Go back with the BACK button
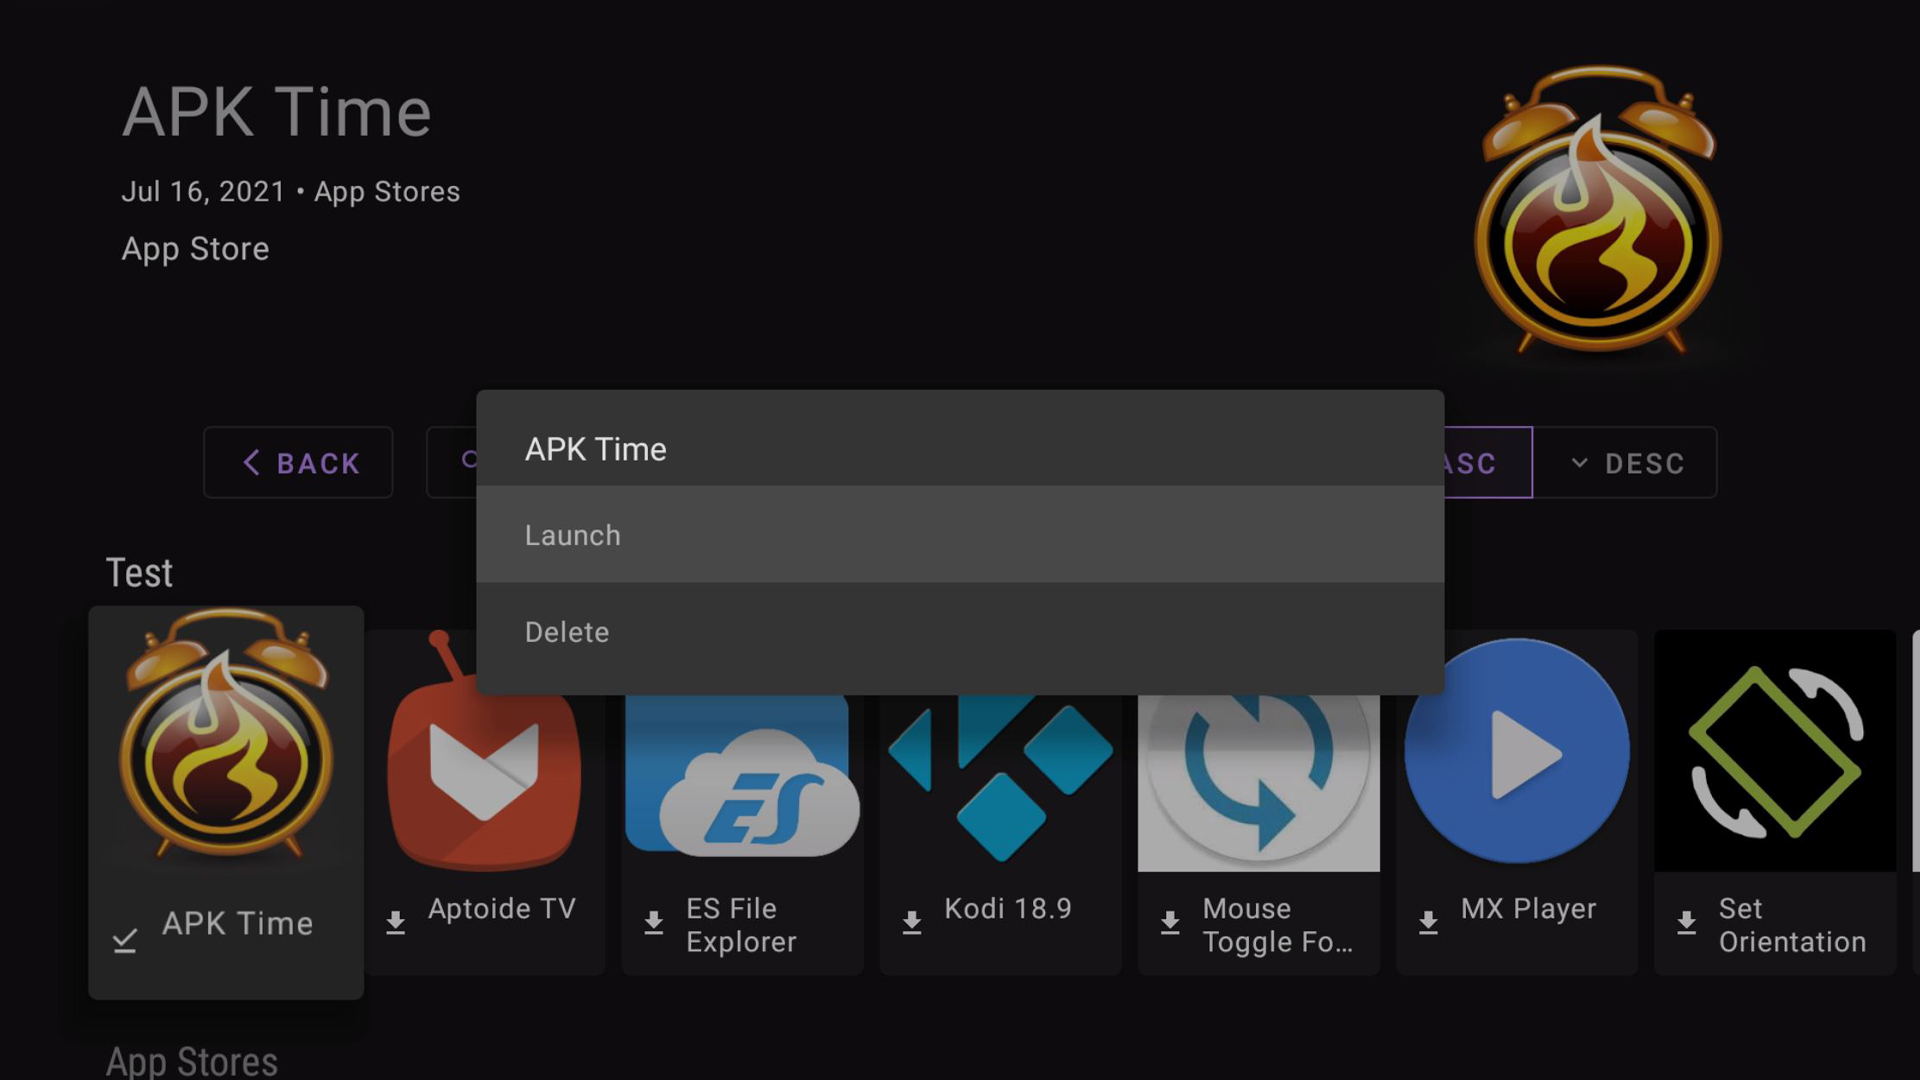 [298, 463]
